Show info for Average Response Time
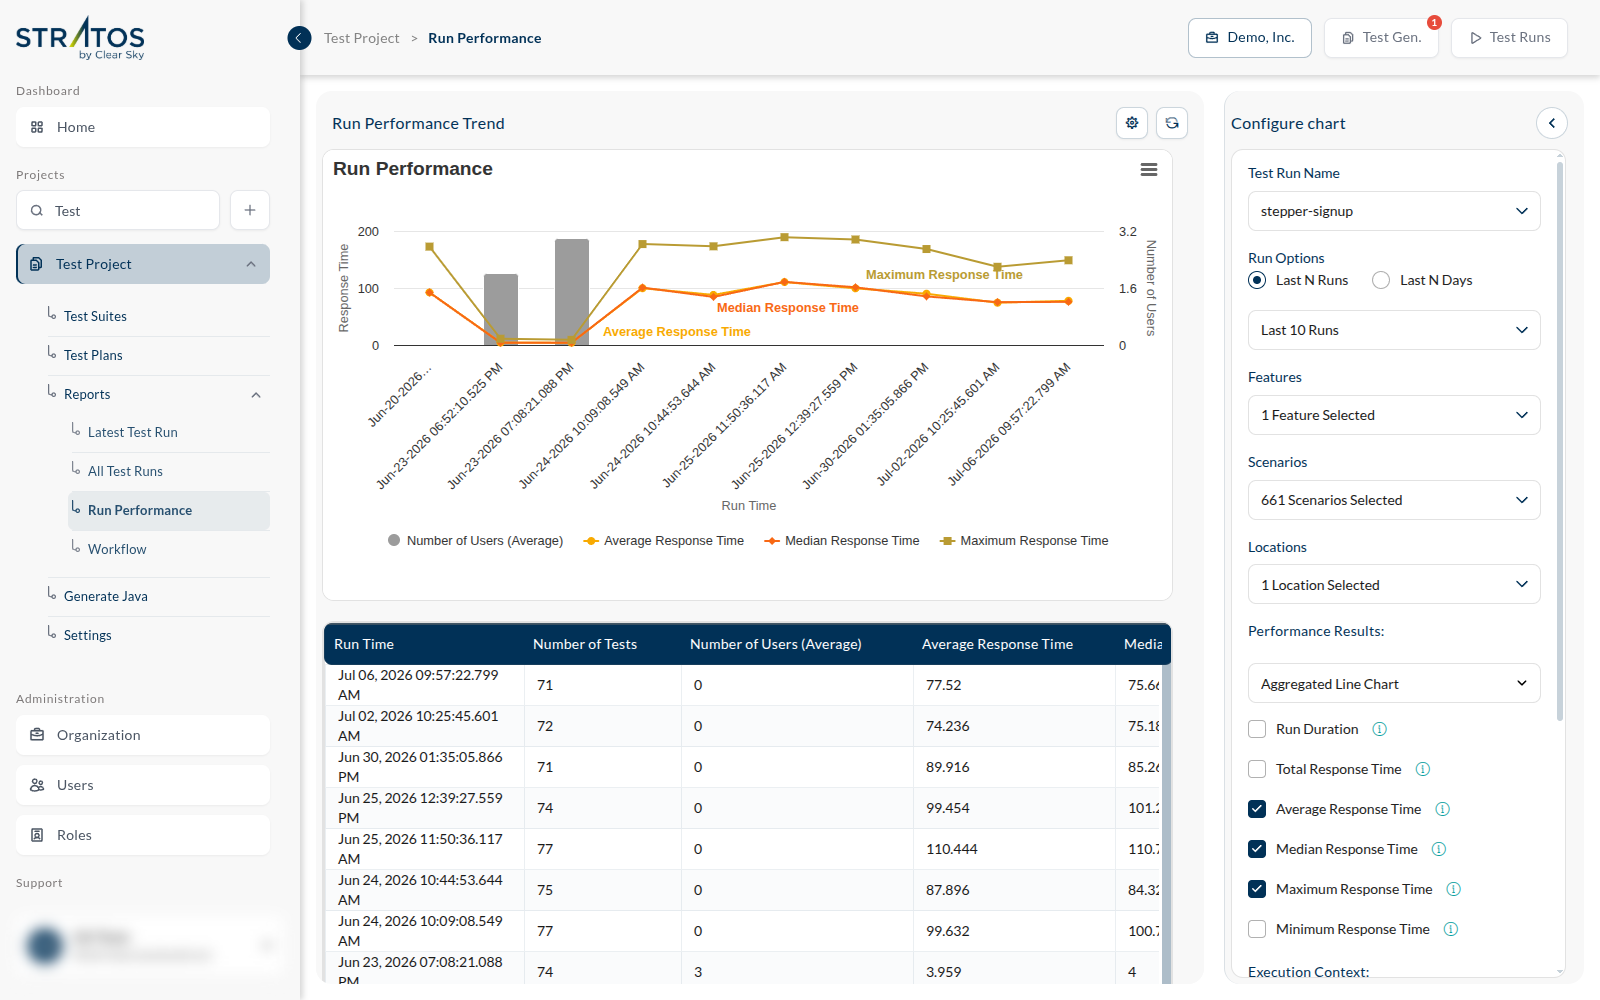Screen dimensions: 1600x1000 click(x=1443, y=809)
